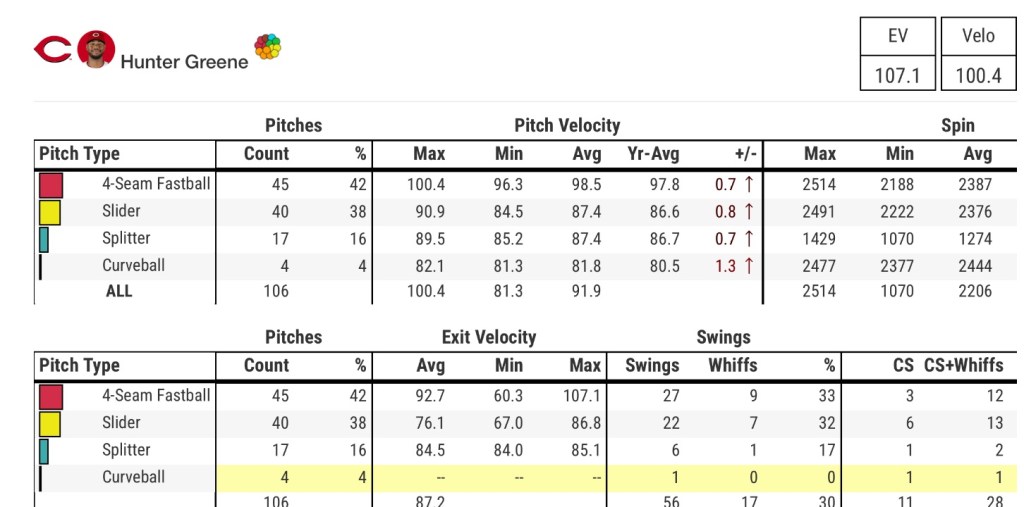This screenshot has height=507, width=1024.
Task: Click the red 4-Seam Fastball swatch in the top table
Action: pos(51,185)
